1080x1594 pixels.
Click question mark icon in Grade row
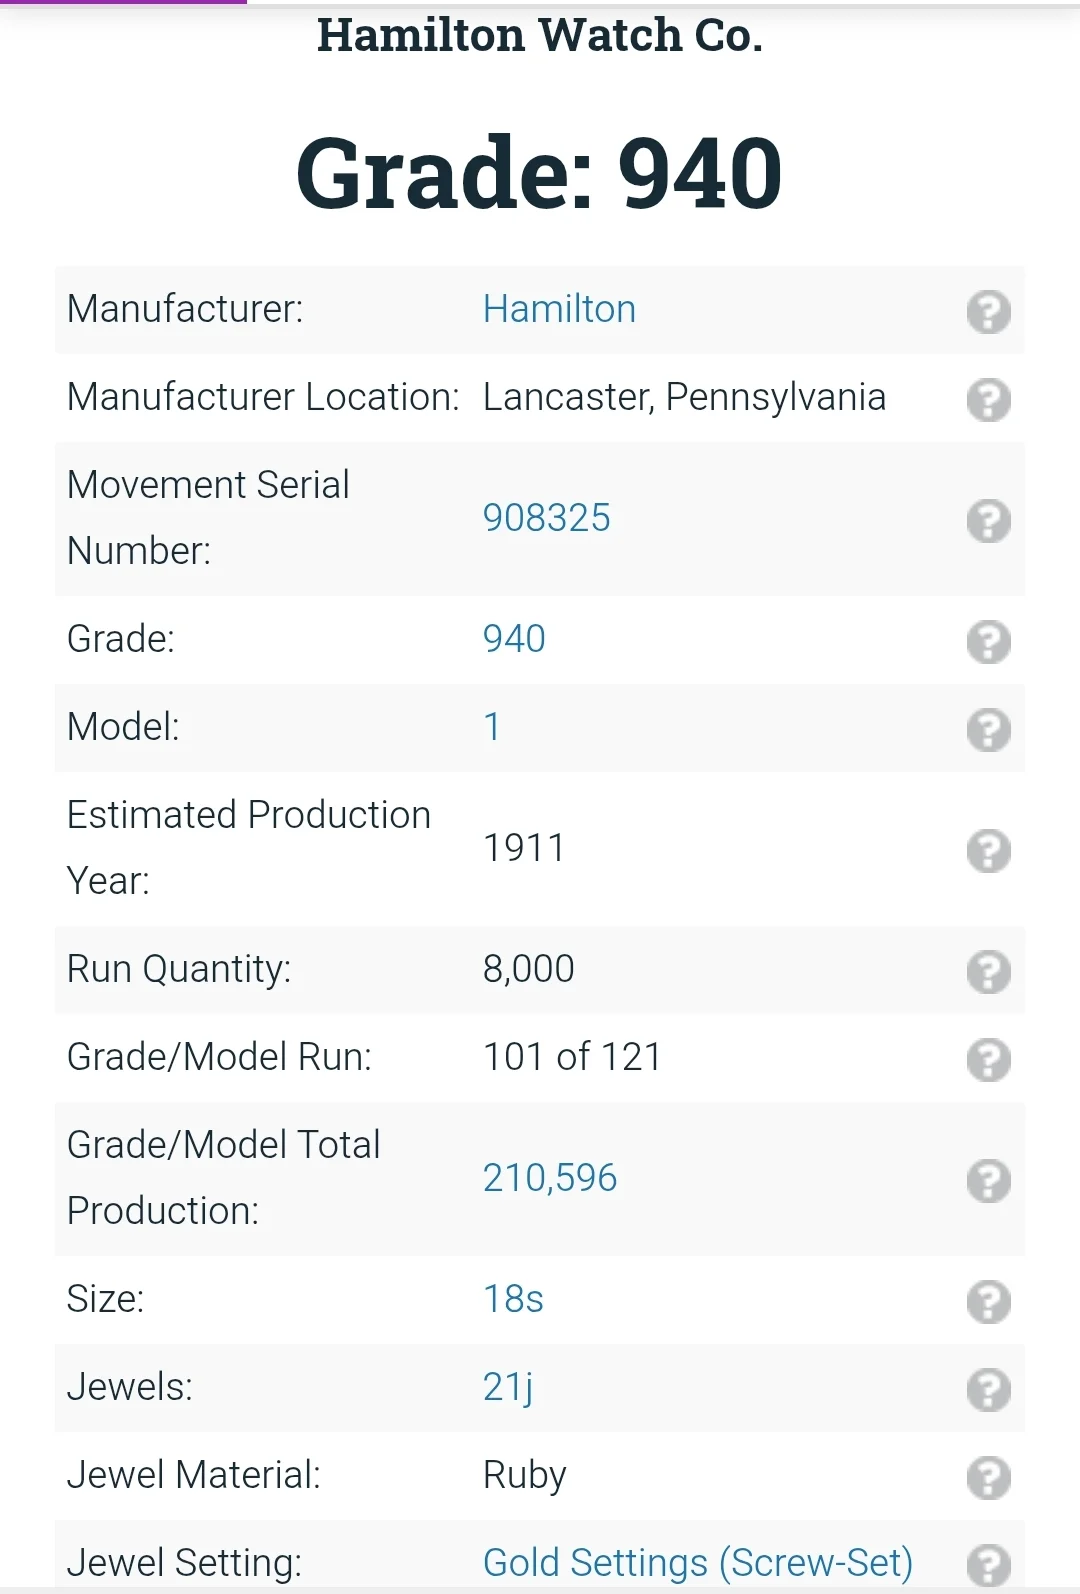coord(988,641)
